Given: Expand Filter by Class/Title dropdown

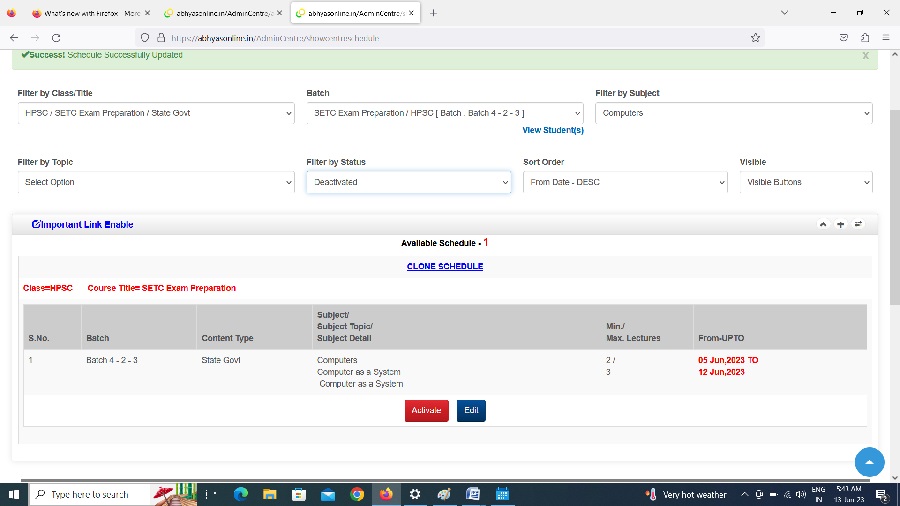Looking at the screenshot, I should pyautogui.click(x=156, y=114).
